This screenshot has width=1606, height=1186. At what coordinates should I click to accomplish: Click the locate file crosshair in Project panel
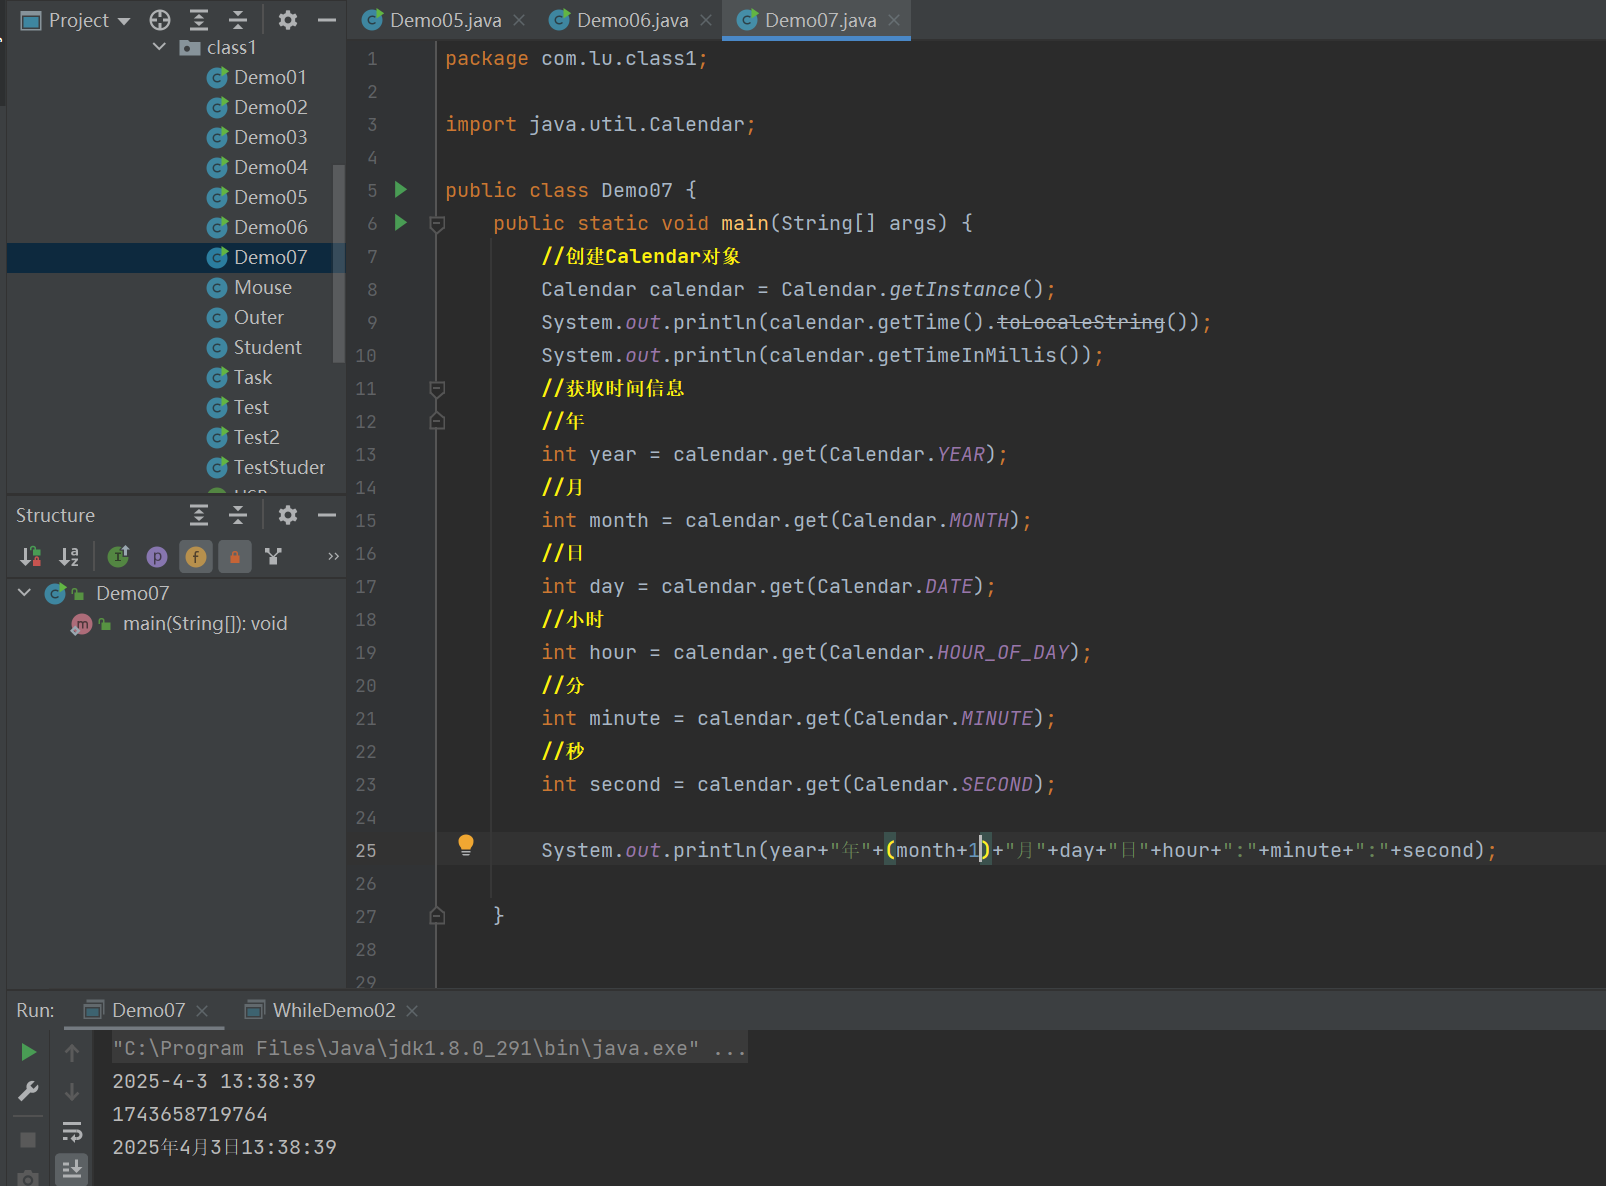160,20
